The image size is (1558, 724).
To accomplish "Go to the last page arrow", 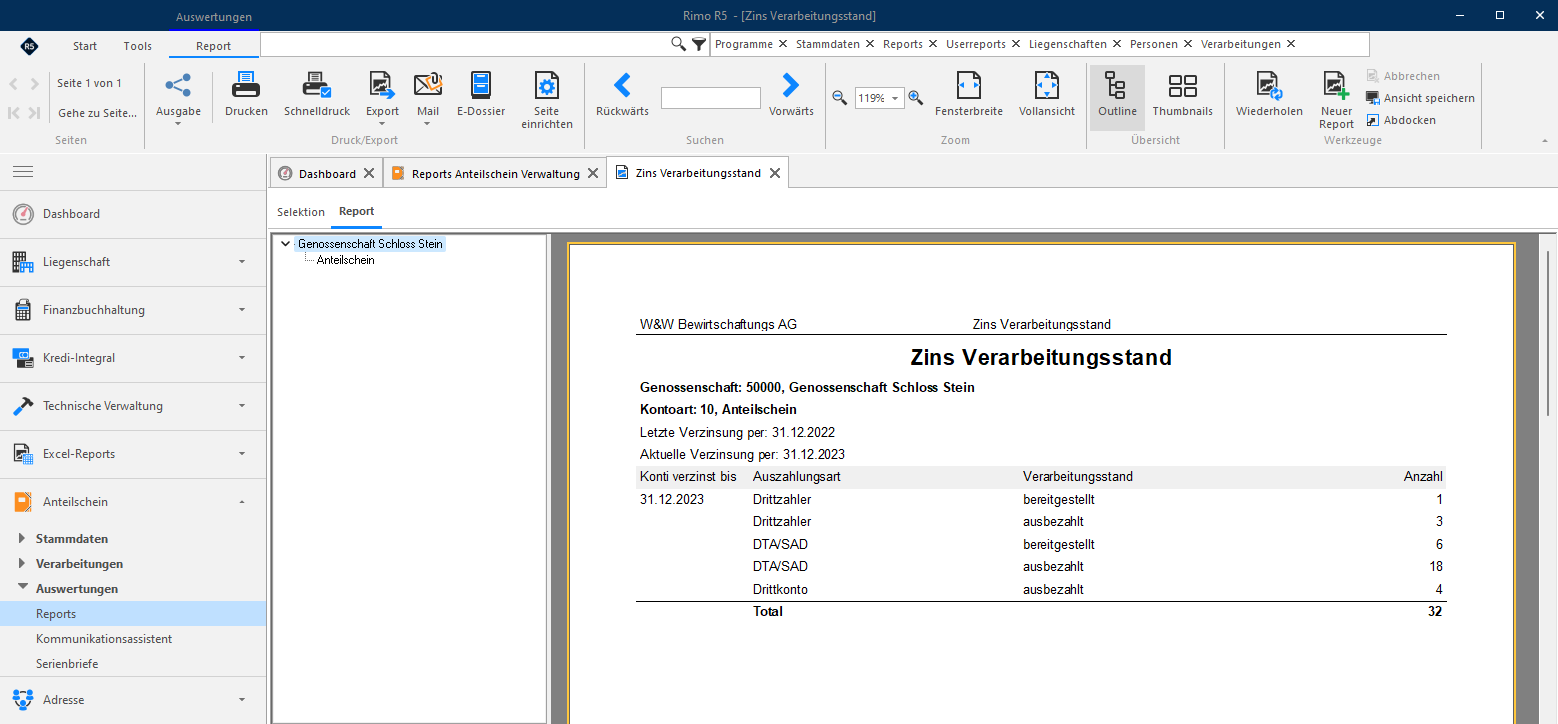I will [35, 113].
